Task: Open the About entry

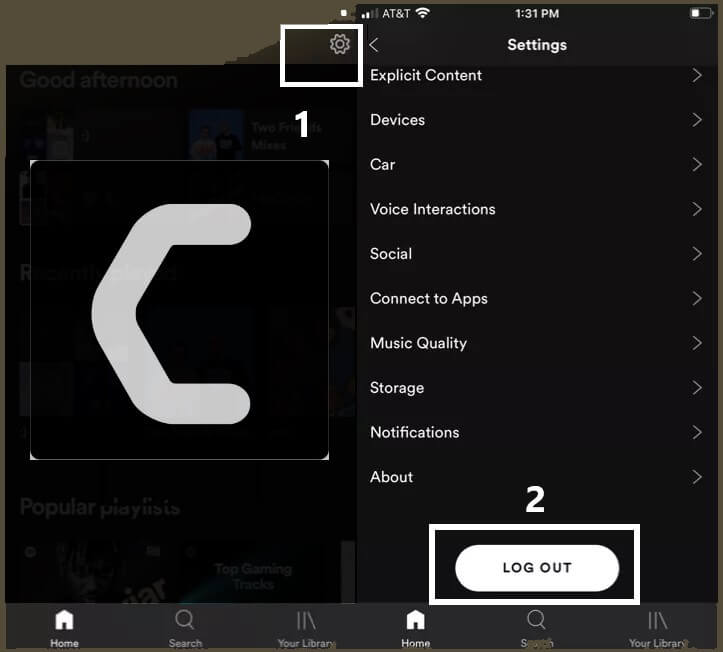Action: click(392, 477)
